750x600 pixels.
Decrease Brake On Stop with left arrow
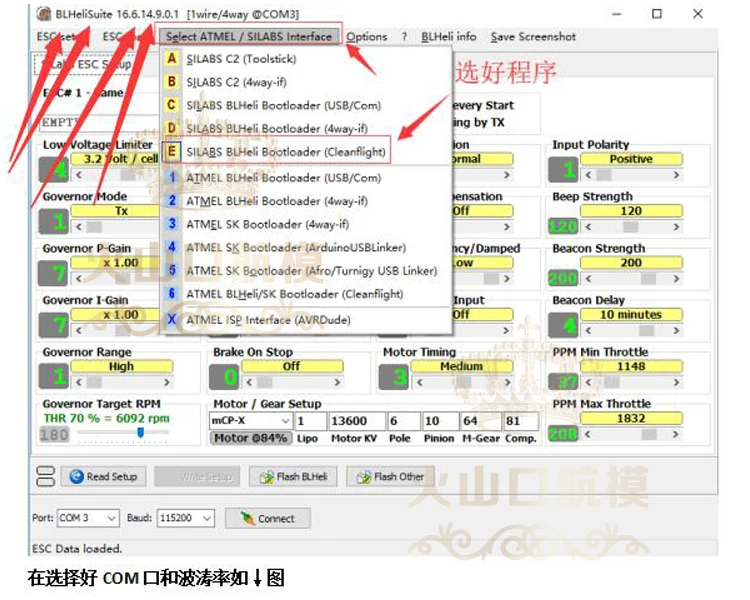[249, 382]
